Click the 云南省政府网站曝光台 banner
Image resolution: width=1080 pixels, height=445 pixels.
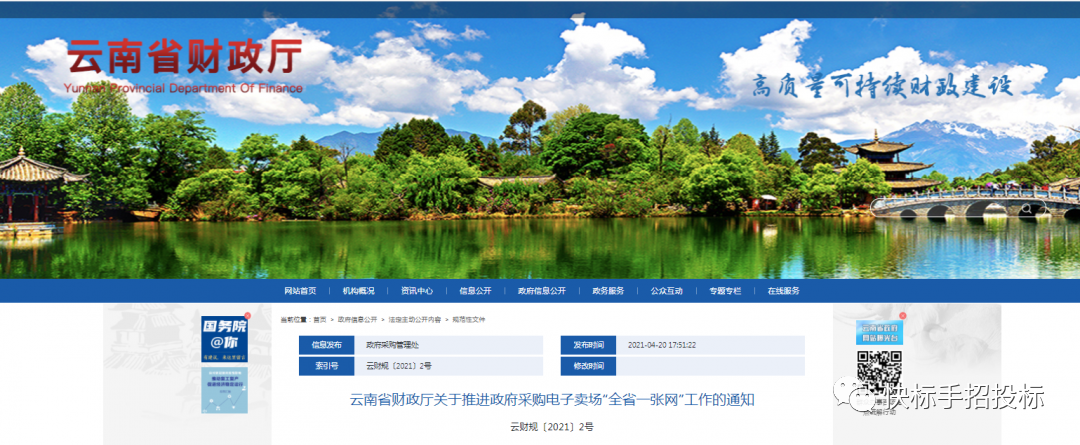point(877,333)
